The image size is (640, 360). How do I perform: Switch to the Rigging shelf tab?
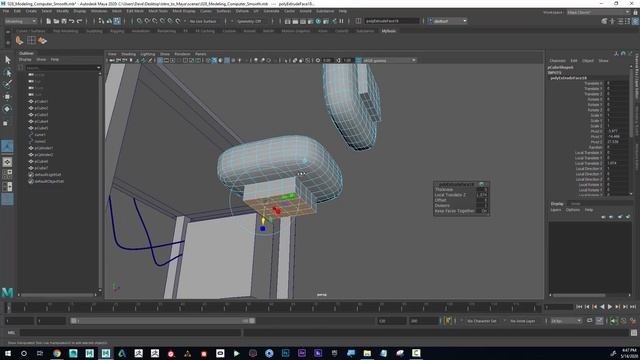click(117, 31)
